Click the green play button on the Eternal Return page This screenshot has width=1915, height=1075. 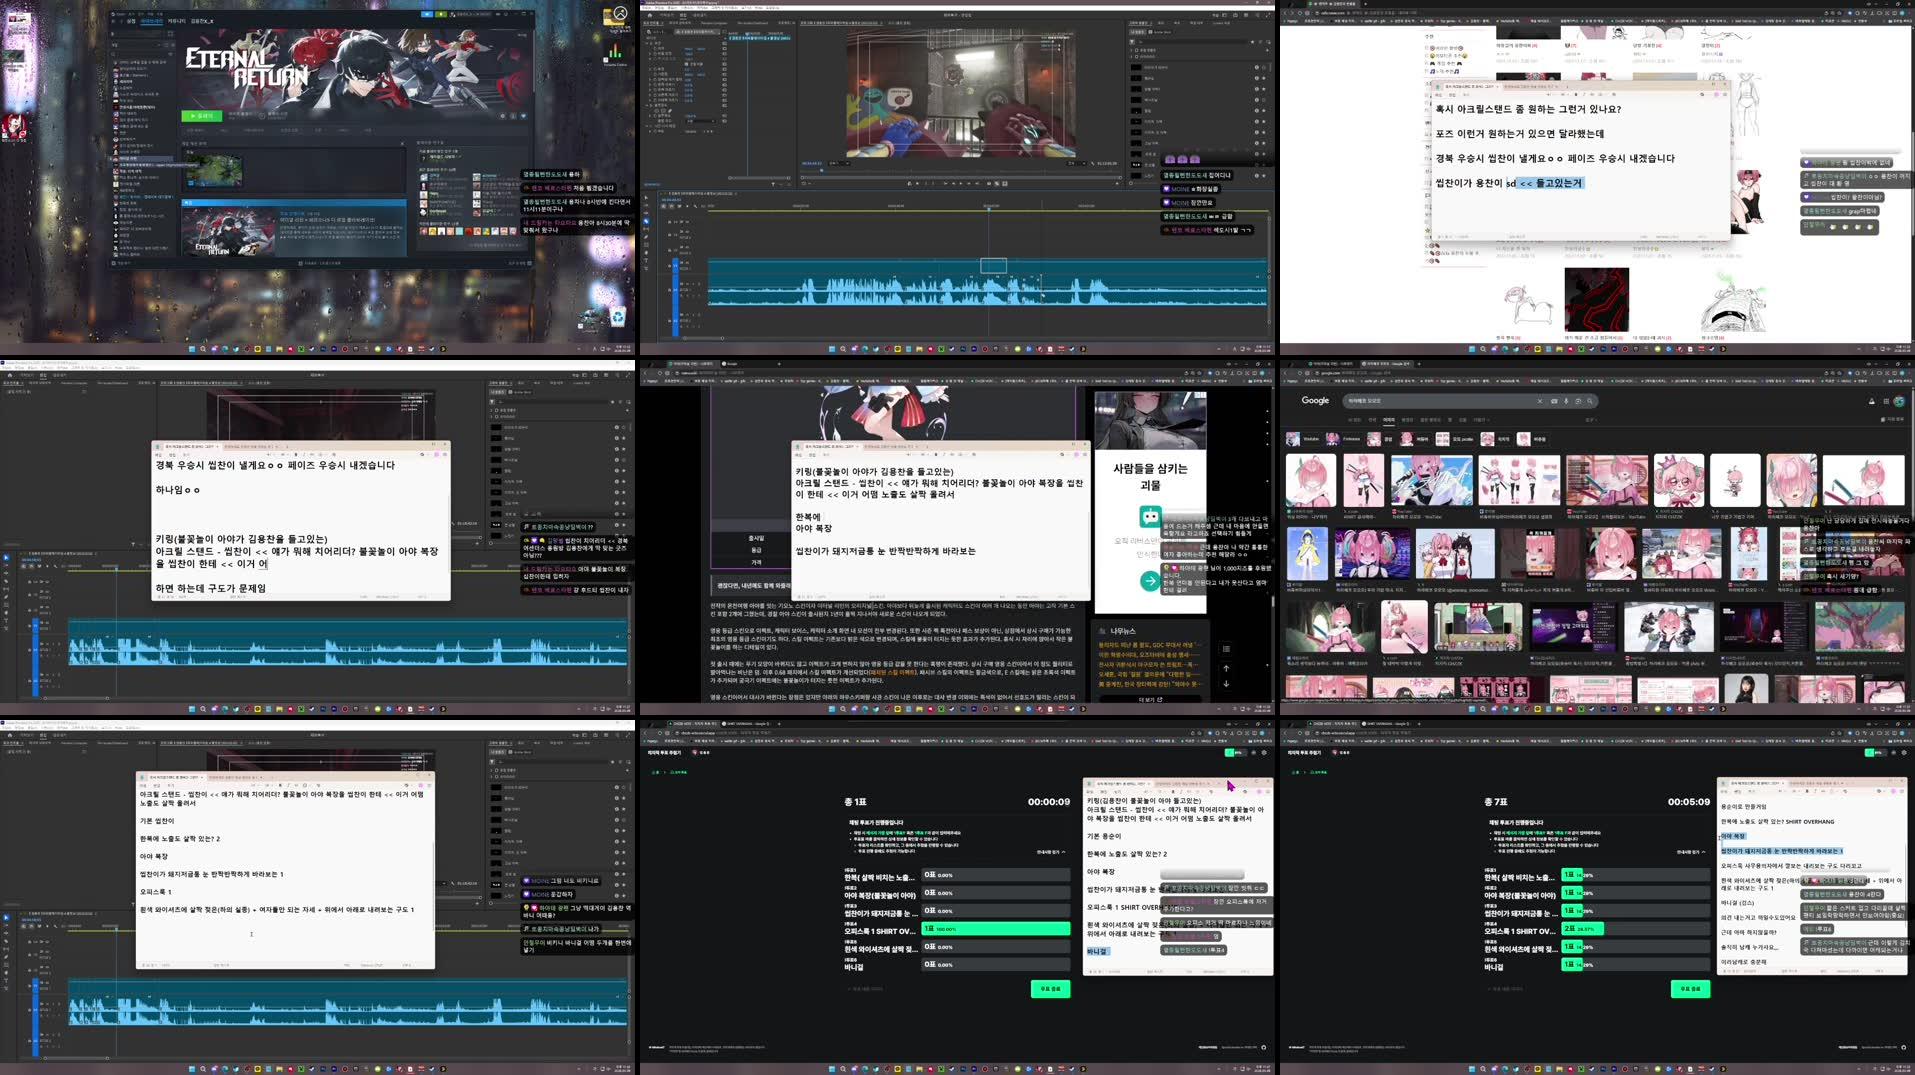tap(201, 116)
